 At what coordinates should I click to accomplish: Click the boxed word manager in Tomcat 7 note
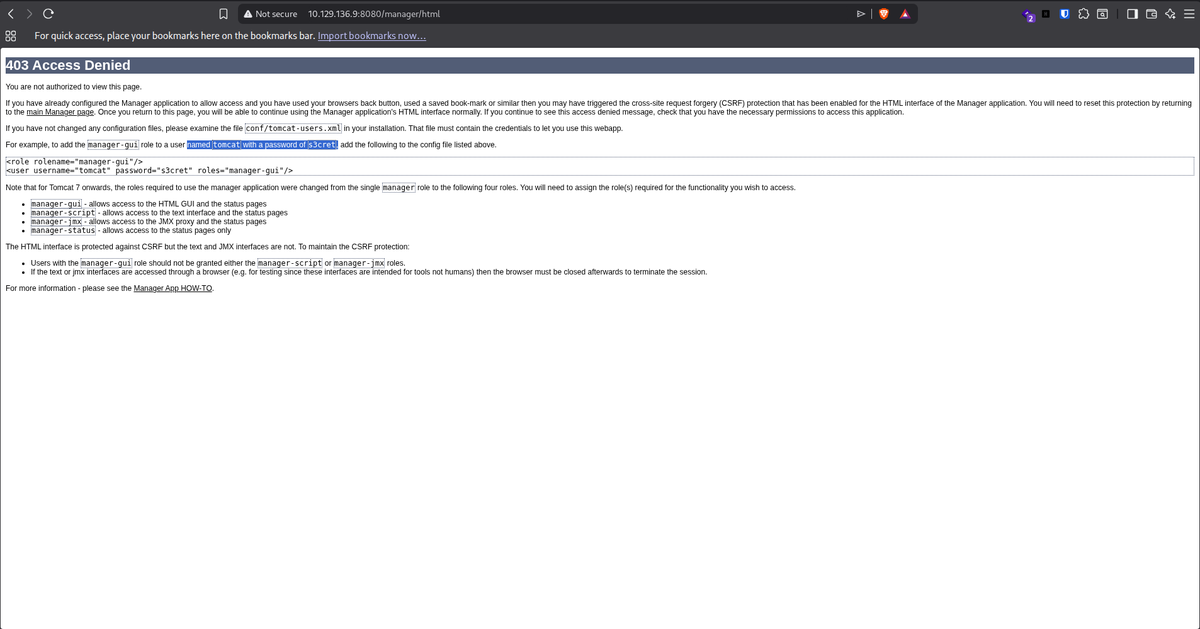[x=399, y=188]
